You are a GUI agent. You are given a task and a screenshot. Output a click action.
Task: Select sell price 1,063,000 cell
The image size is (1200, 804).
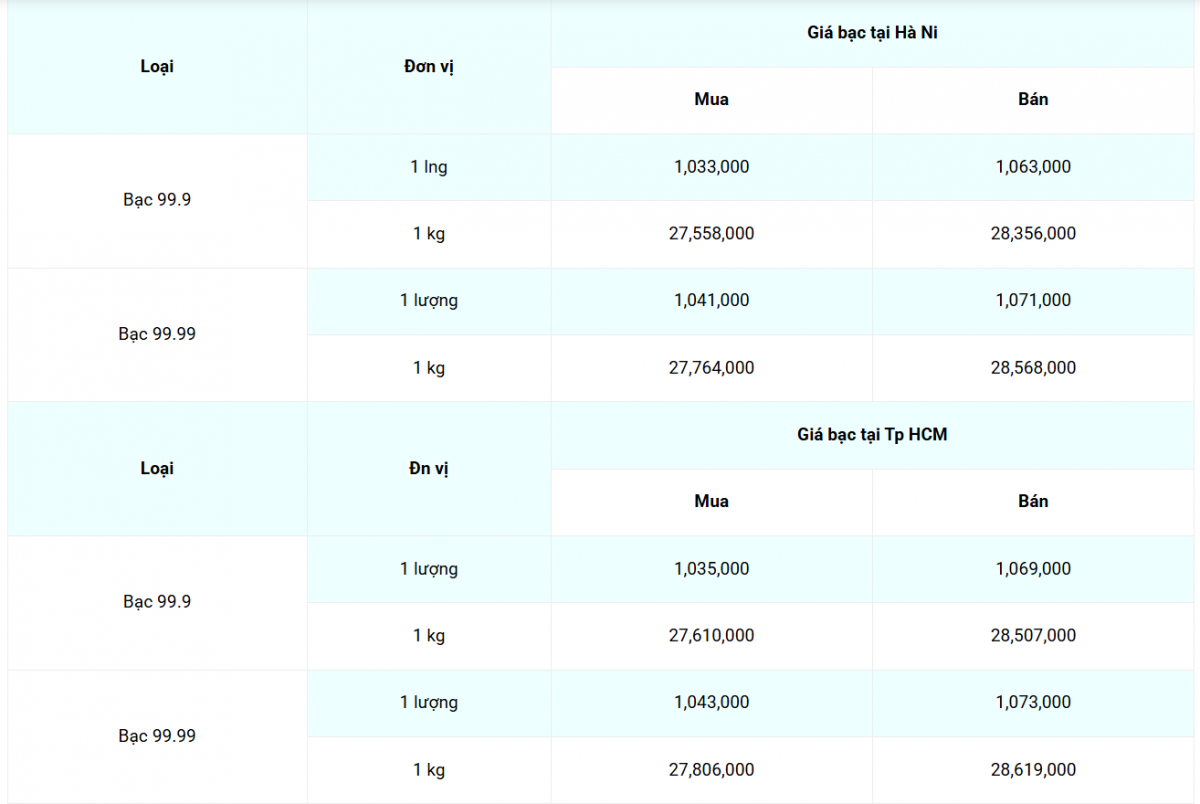pos(1033,167)
